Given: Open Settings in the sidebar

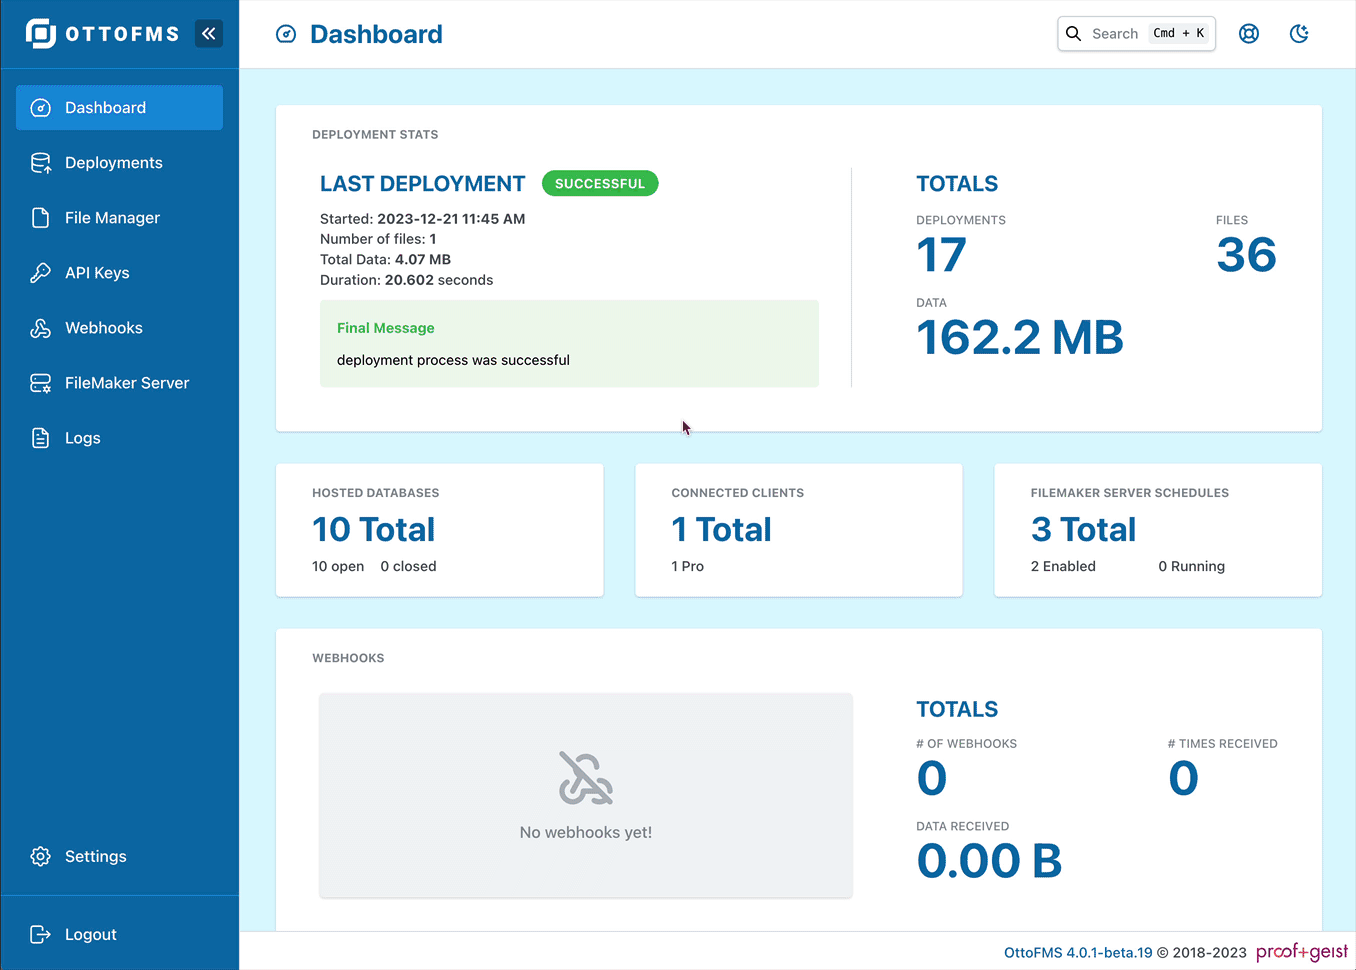Looking at the screenshot, I should click(x=119, y=857).
